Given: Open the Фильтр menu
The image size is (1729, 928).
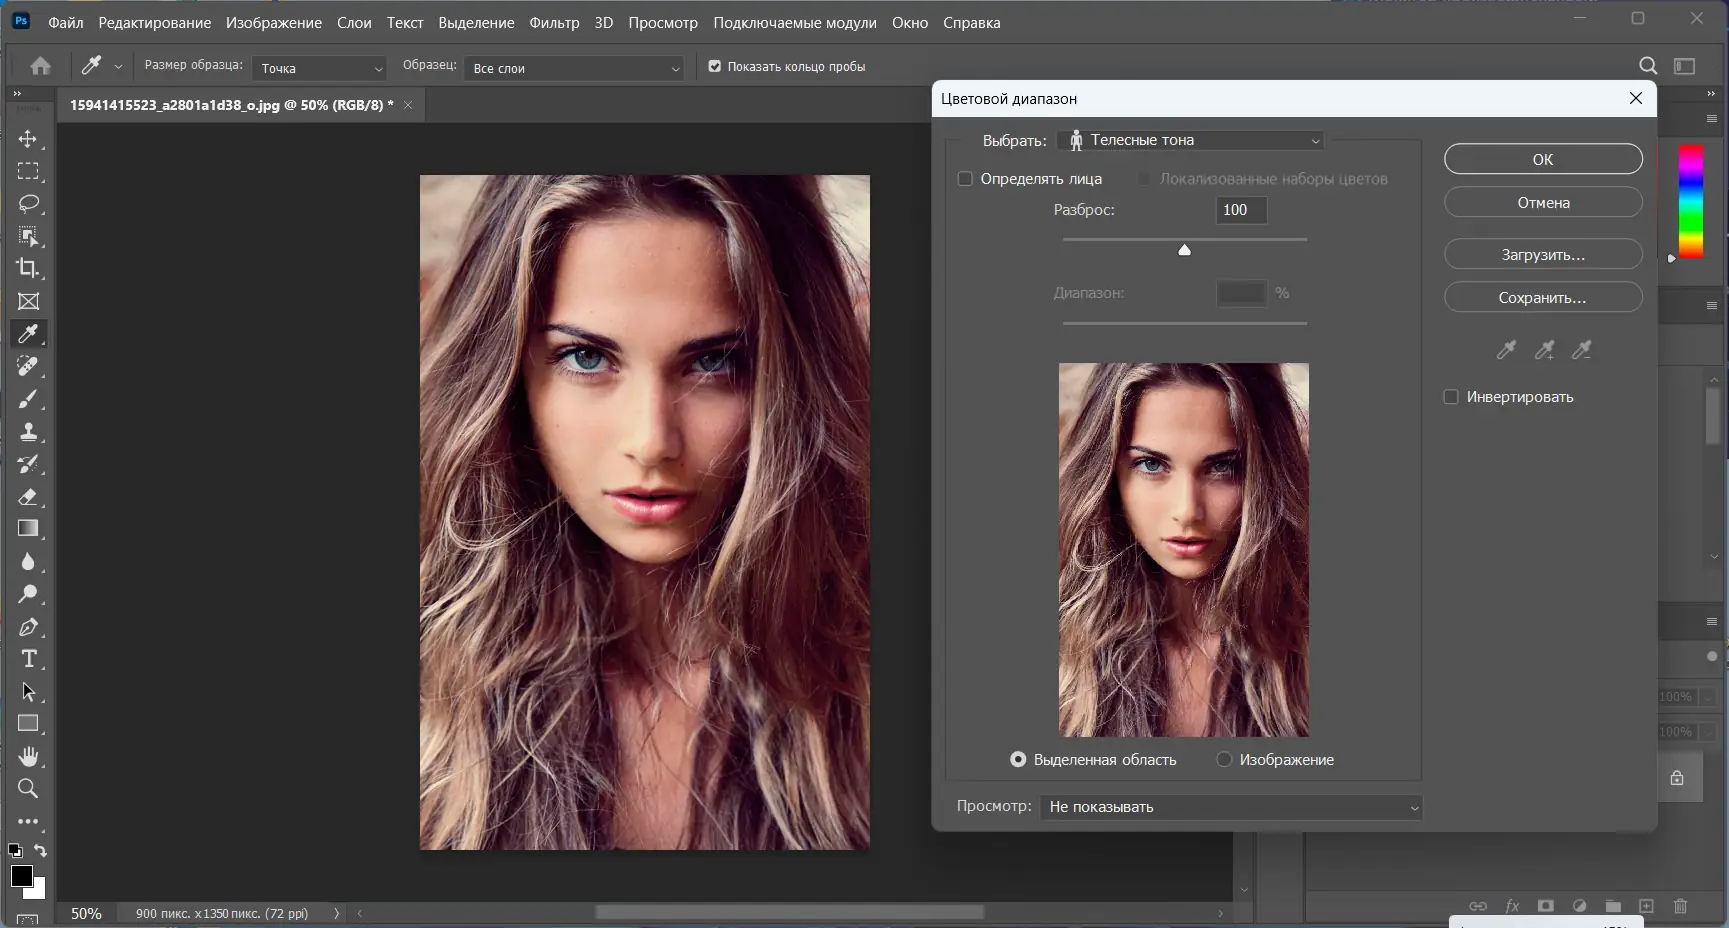Looking at the screenshot, I should pyautogui.click(x=554, y=22).
